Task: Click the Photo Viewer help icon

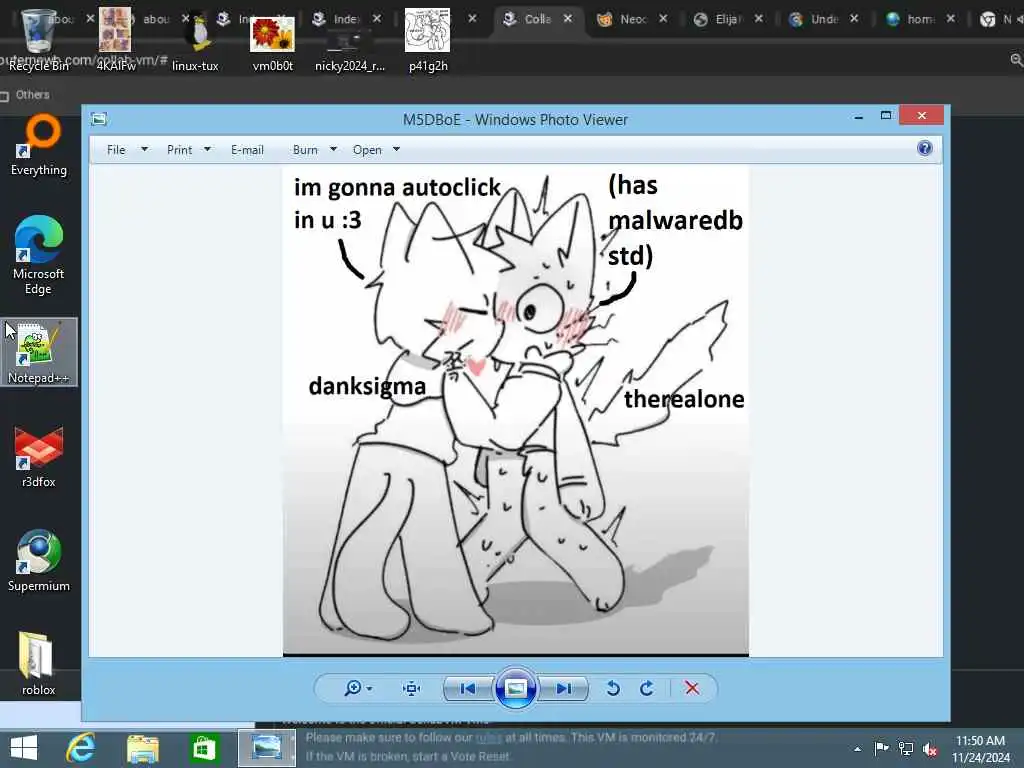Action: tap(925, 148)
